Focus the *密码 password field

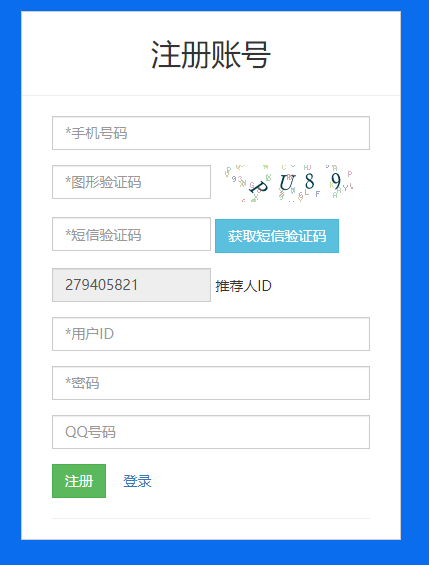(x=211, y=383)
